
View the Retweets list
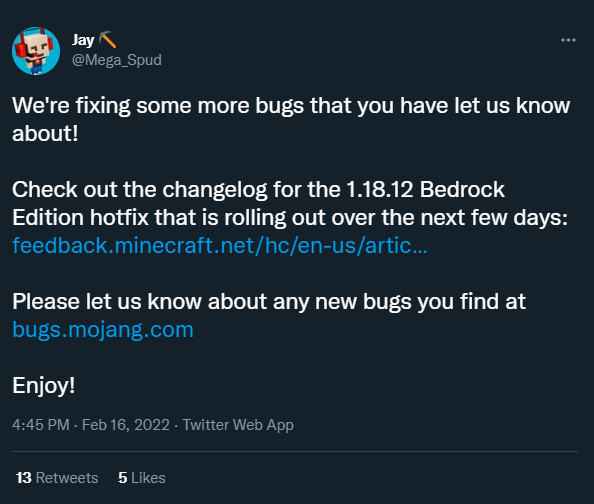[57, 478]
